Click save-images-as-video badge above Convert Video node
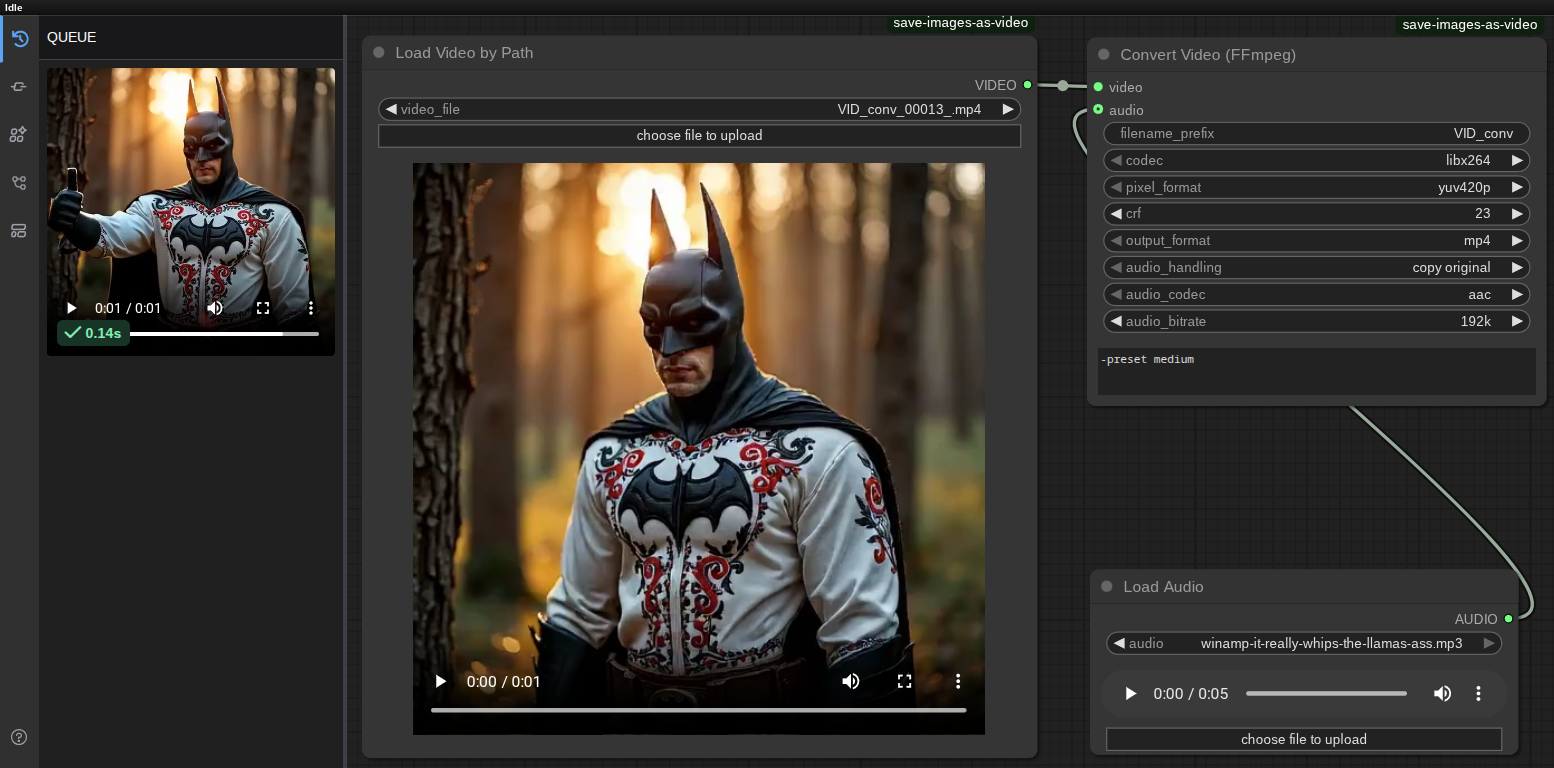 [1469, 24]
